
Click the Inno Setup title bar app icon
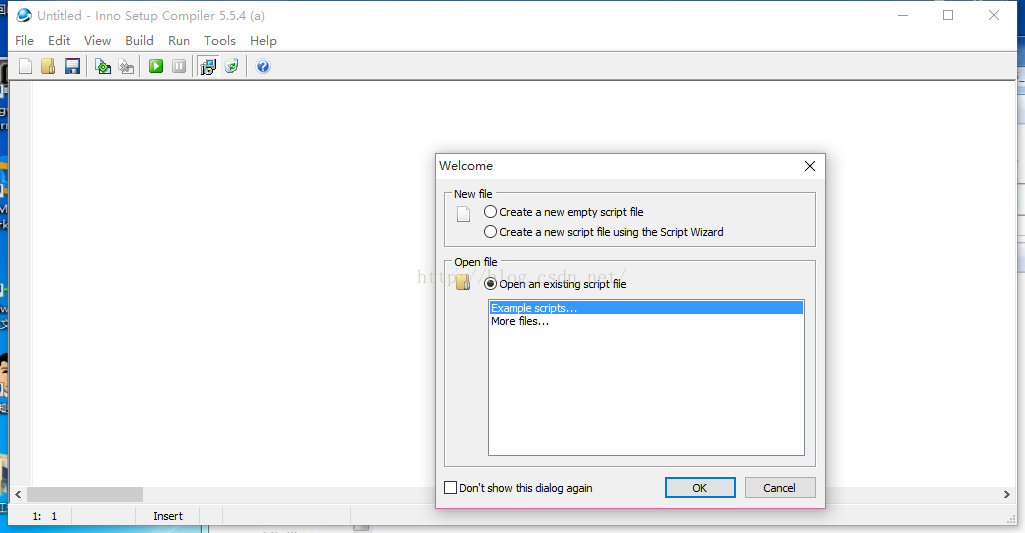coord(24,15)
